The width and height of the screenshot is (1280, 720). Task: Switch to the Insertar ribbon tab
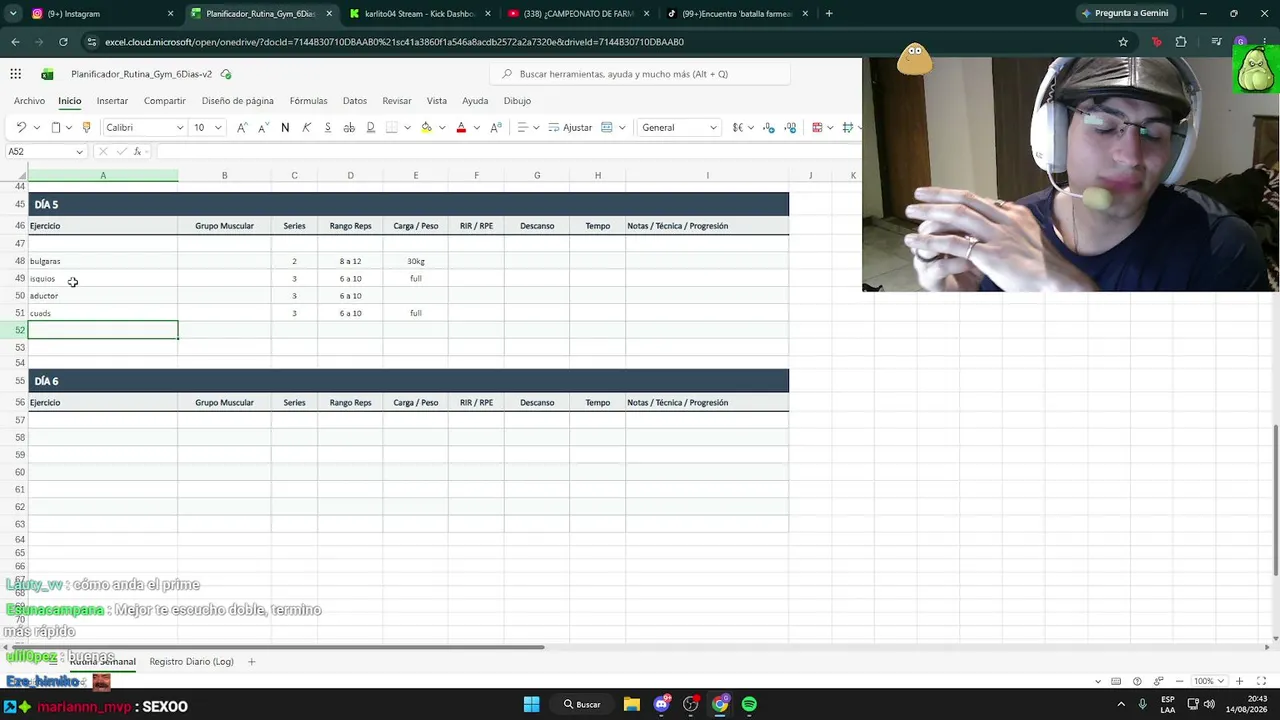pos(112,101)
